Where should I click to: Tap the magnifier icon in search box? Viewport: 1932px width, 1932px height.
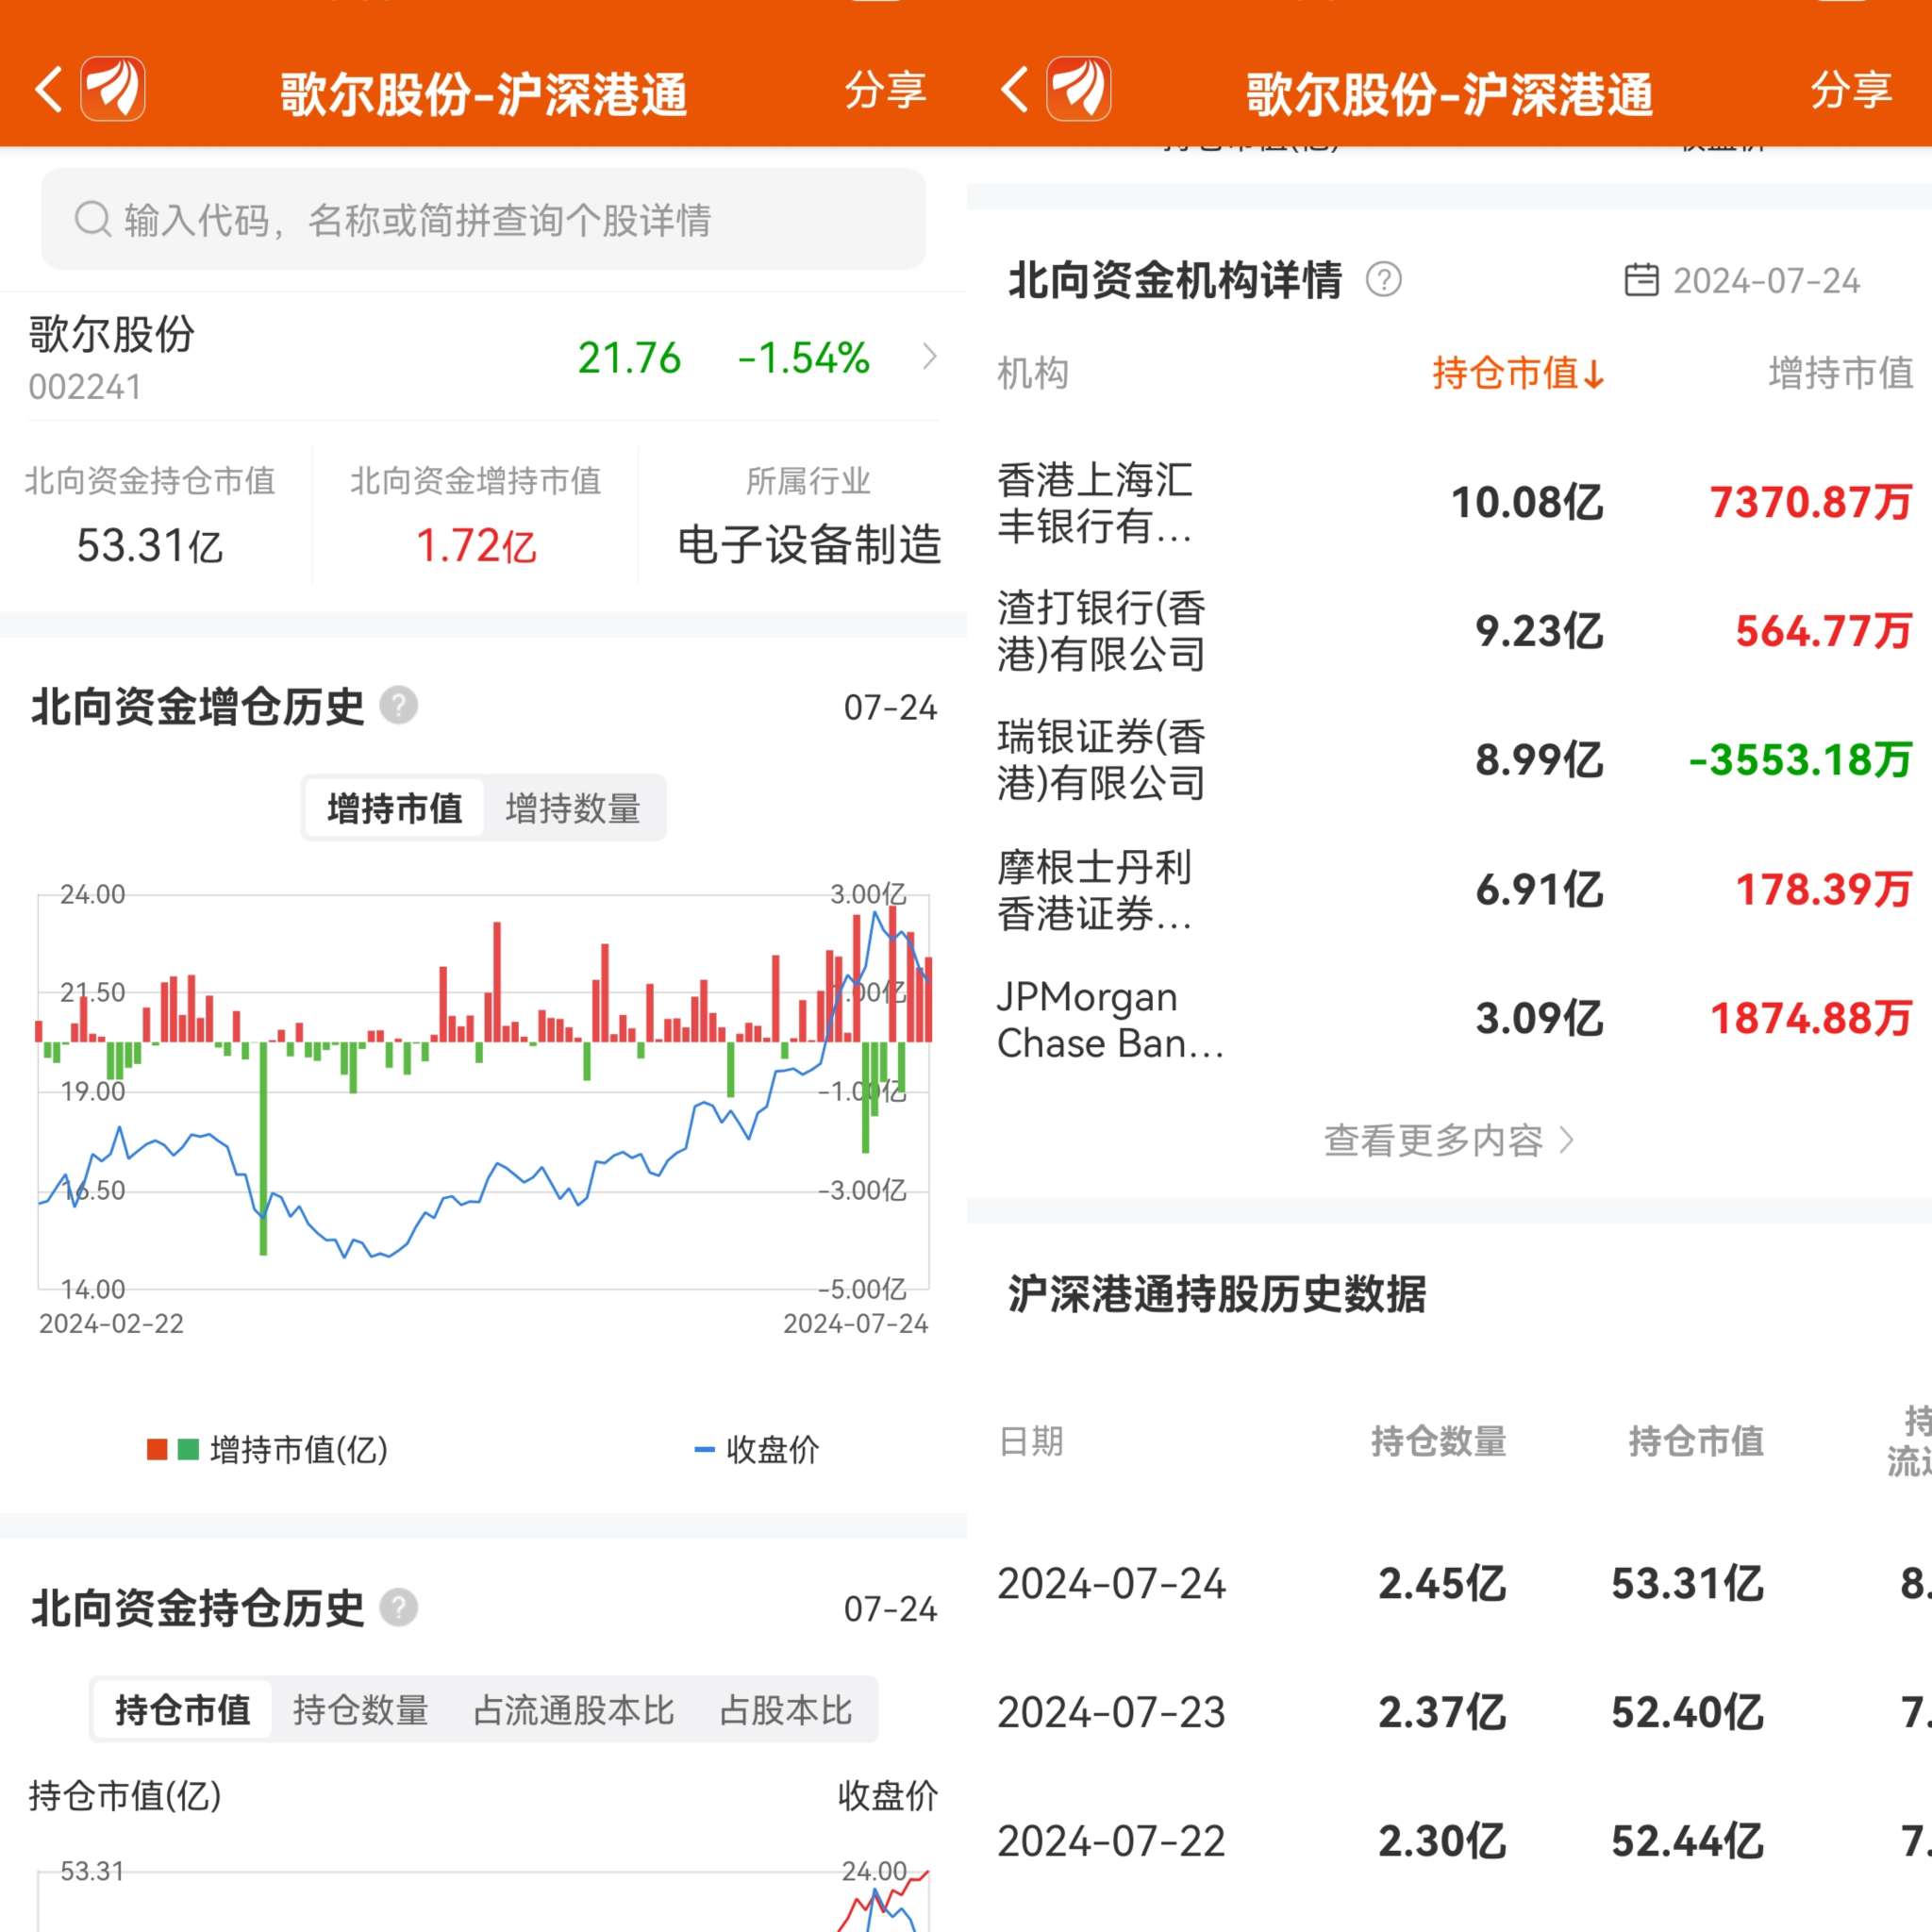93,219
